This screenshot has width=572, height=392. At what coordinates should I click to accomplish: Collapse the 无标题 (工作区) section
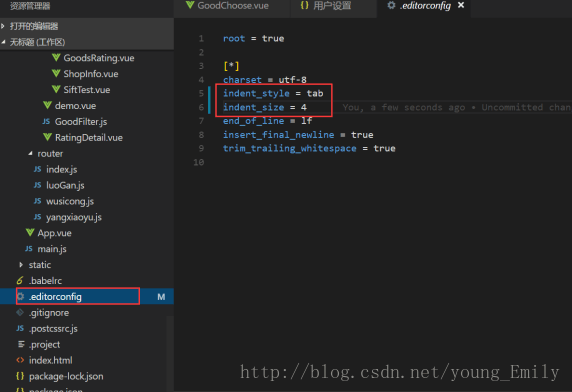click(3, 42)
